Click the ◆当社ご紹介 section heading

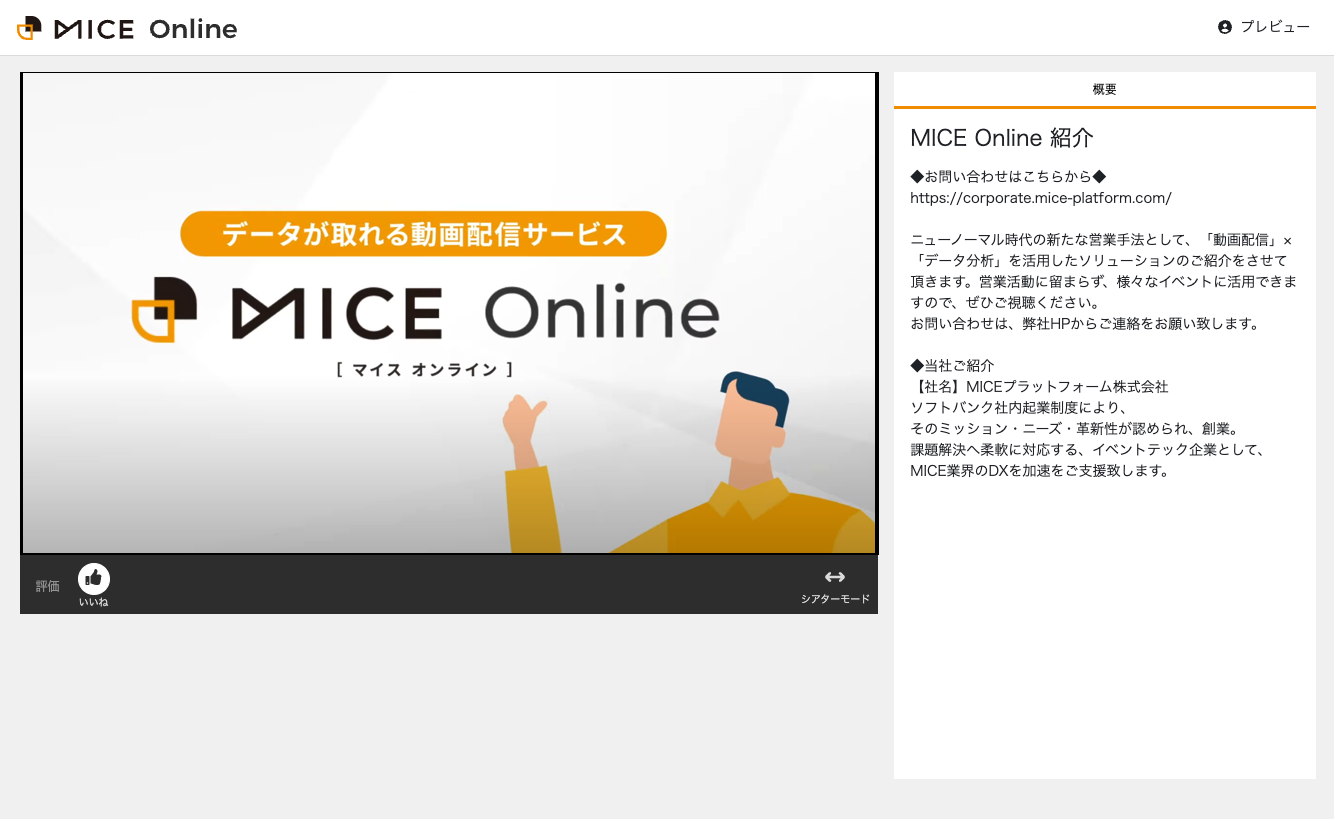tap(952, 365)
